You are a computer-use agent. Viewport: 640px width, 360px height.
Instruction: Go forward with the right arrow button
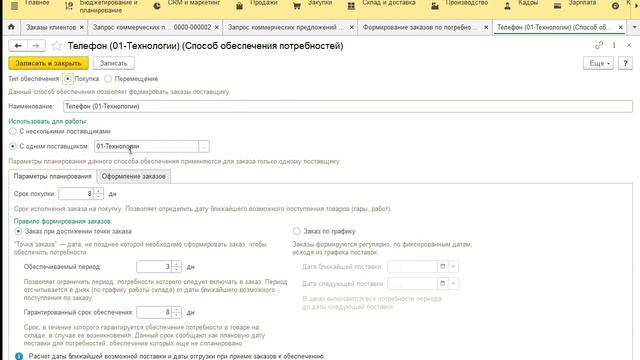coord(36,46)
